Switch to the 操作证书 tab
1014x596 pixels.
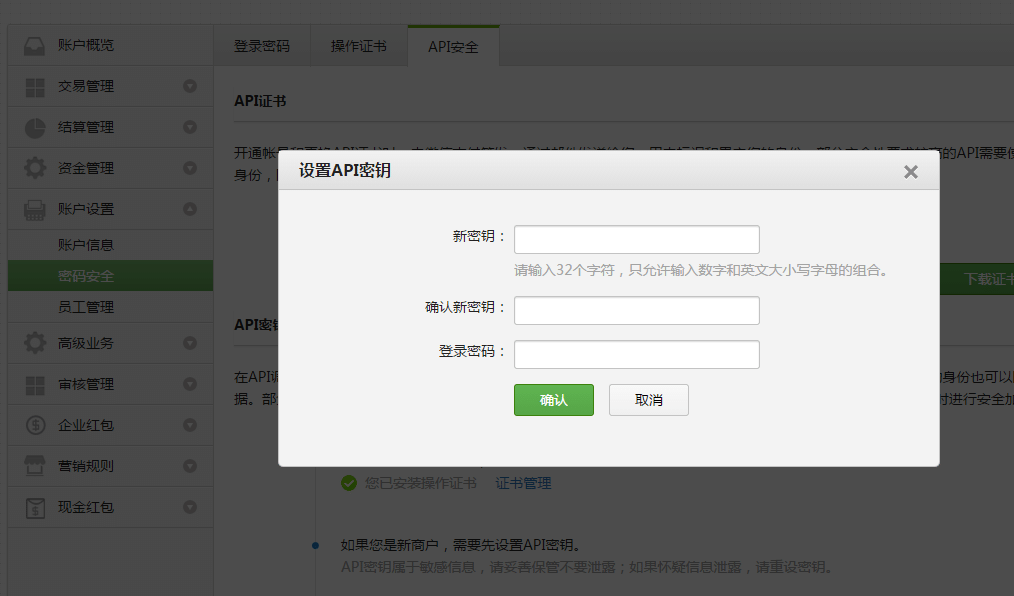pos(358,47)
